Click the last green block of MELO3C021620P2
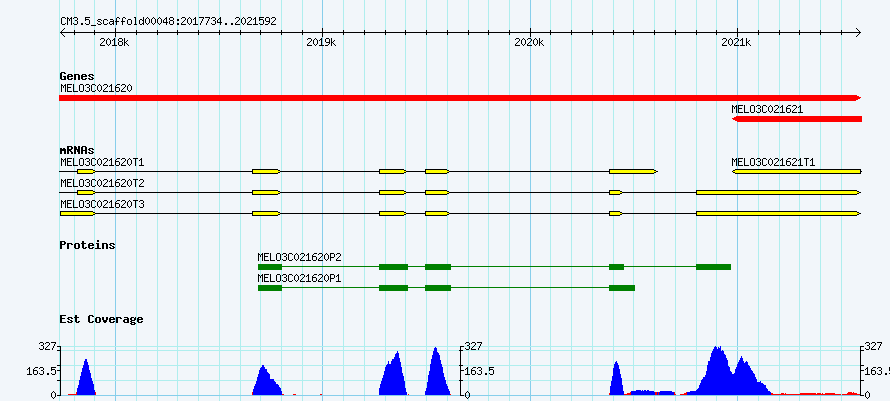 tap(713, 267)
